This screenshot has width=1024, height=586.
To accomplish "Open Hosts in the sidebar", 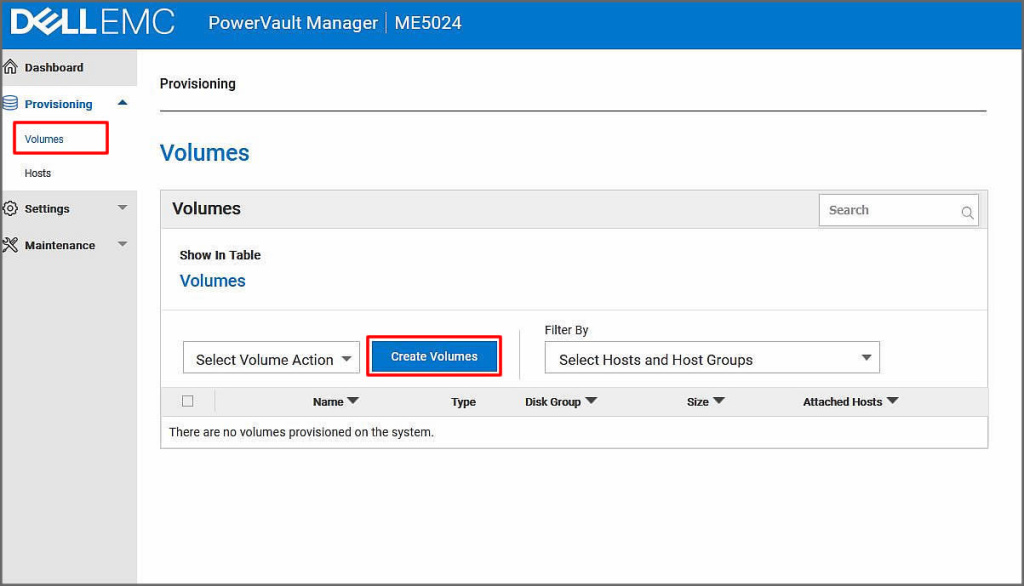I will pos(38,173).
